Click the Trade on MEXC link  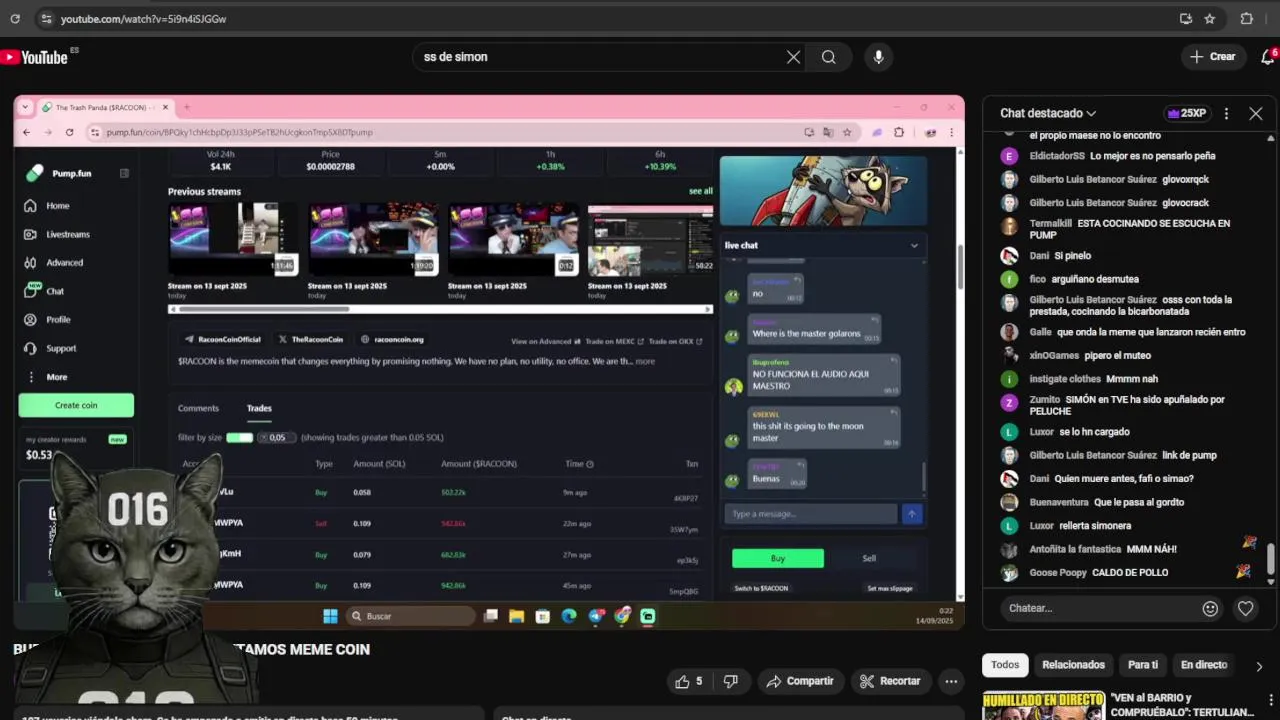[x=614, y=341]
